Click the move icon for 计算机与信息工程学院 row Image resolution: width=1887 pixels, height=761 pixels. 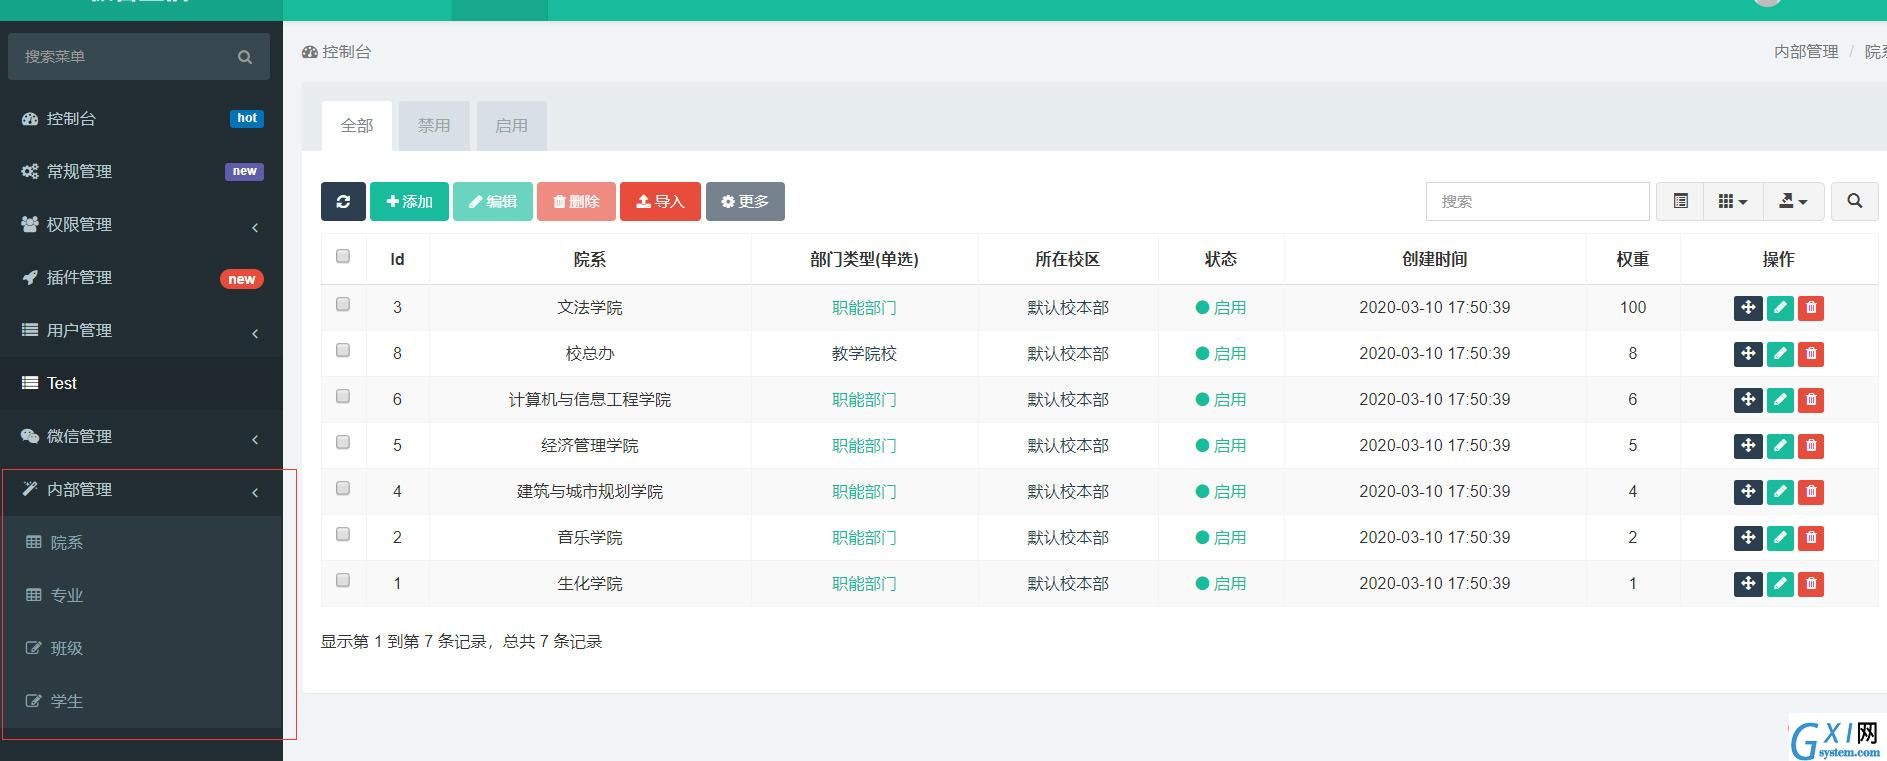1748,400
